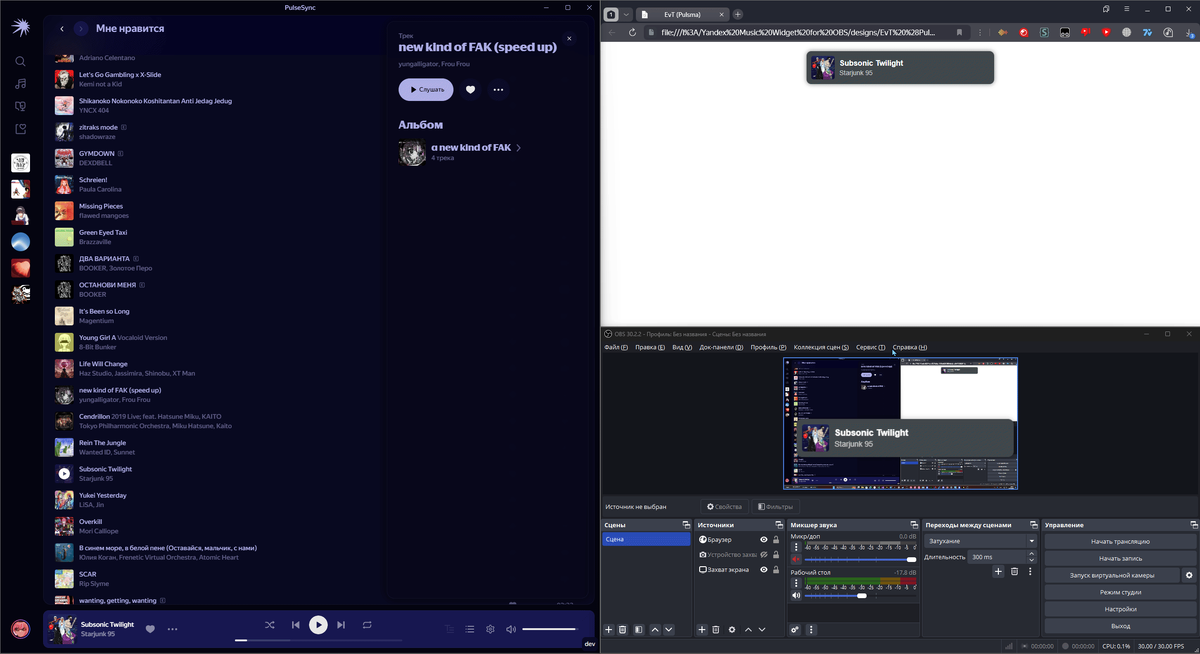Bookmark the page in address bar

pos(959,32)
